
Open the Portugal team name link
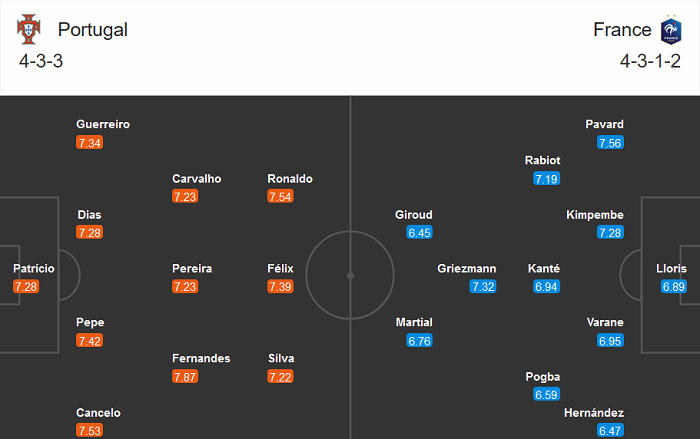click(93, 30)
